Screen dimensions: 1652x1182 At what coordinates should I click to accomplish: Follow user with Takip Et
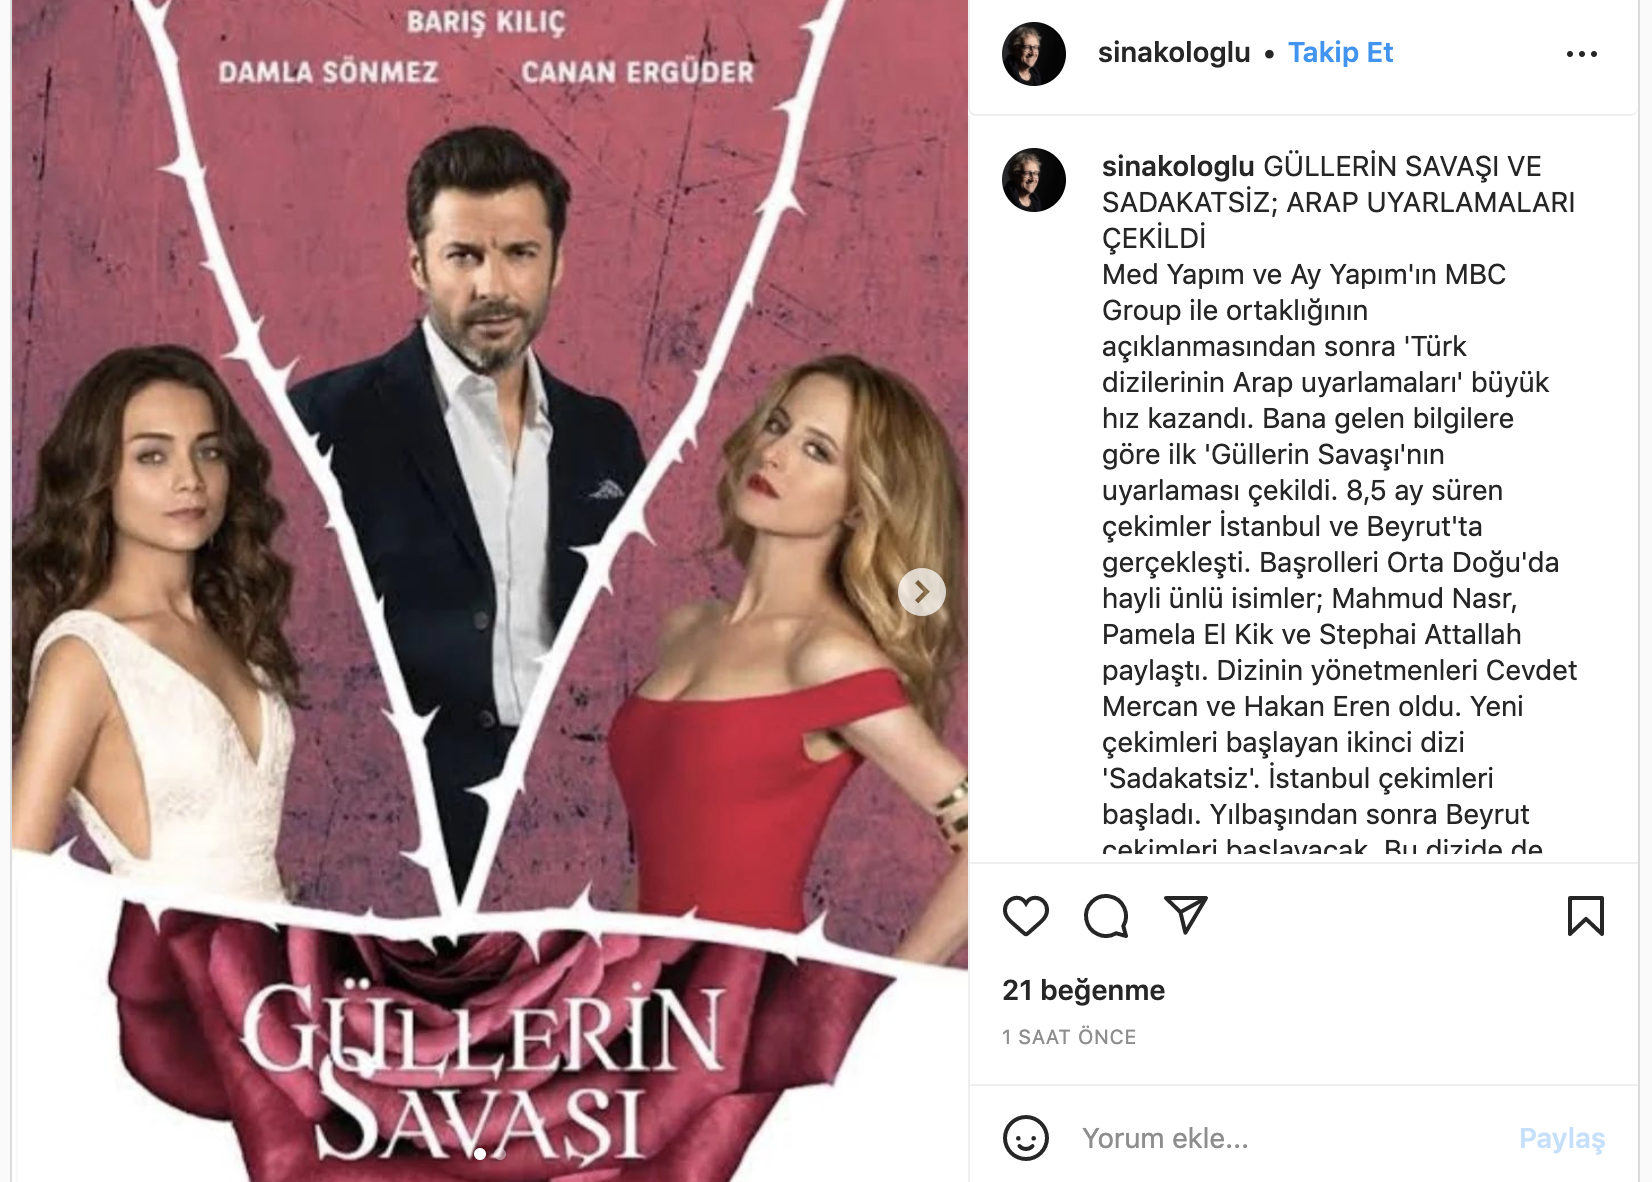pos(1340,52)
